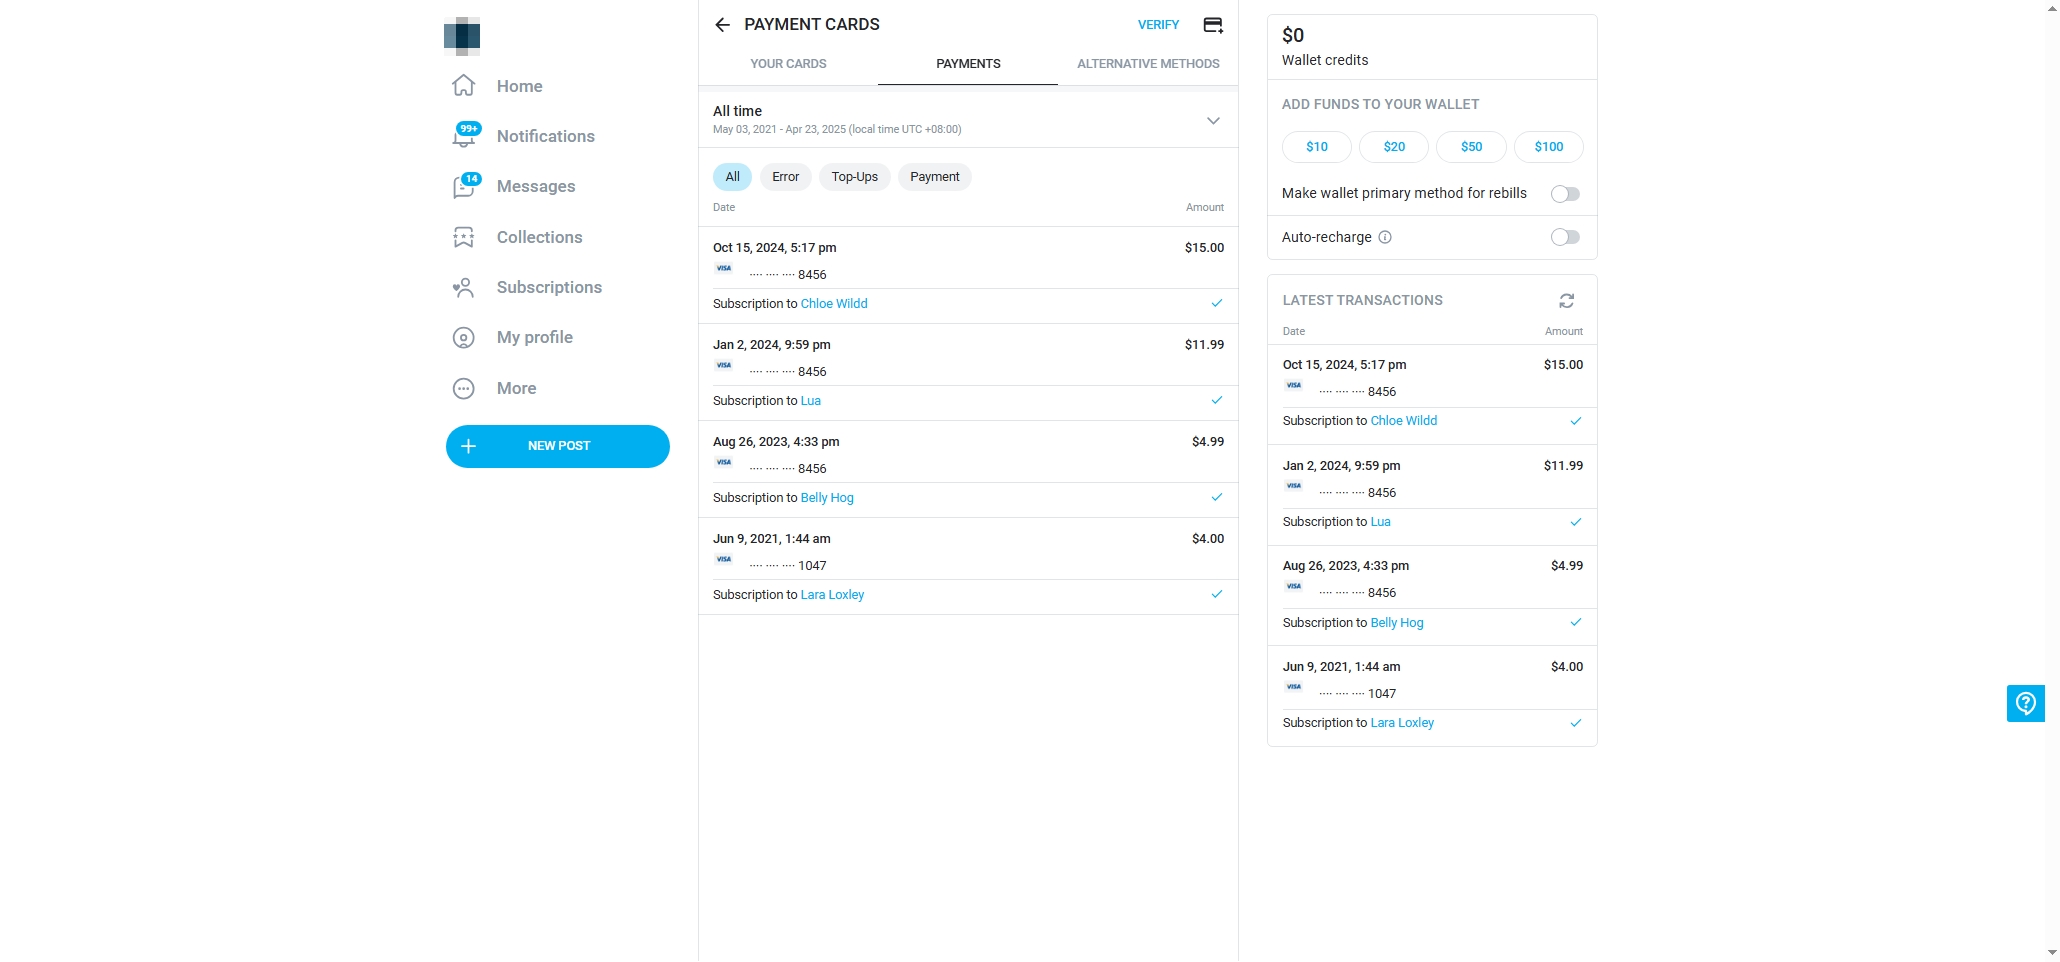Click the back arrow next to Payment Cards
Image resolution: width=2060 pixels, height=962 pixels.
point(722,25)
